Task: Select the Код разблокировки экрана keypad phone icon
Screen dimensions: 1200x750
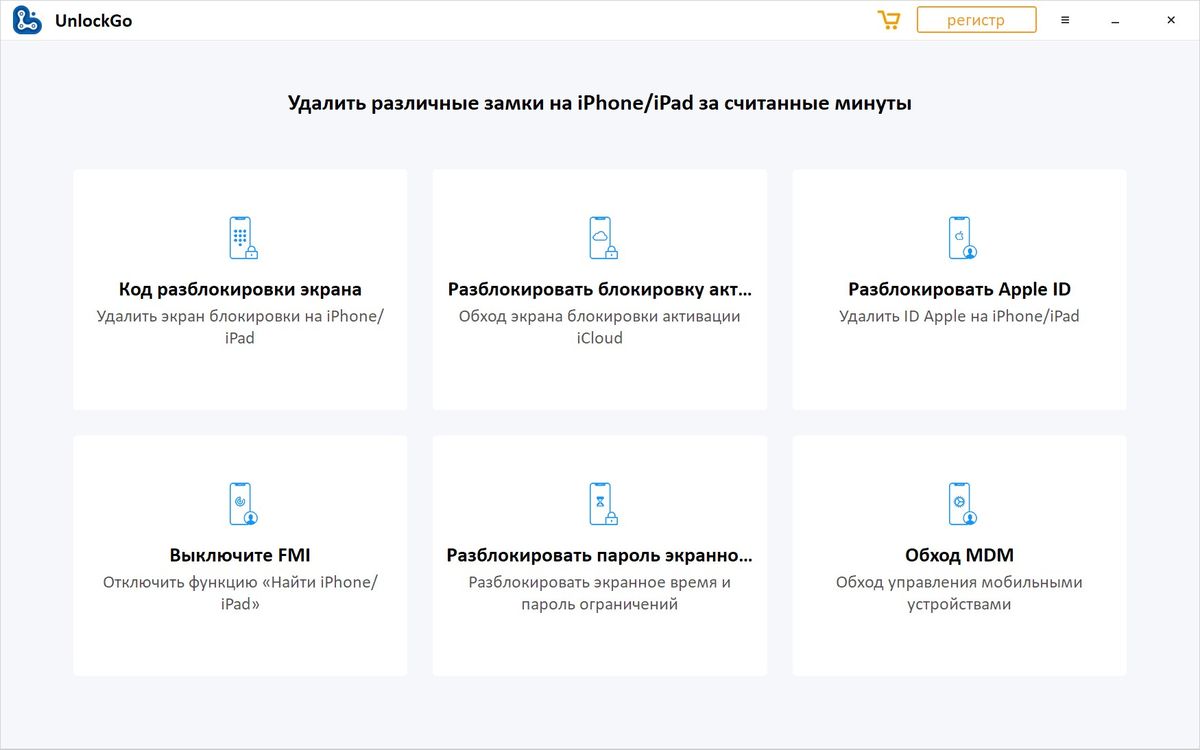Action: (240, 236)
